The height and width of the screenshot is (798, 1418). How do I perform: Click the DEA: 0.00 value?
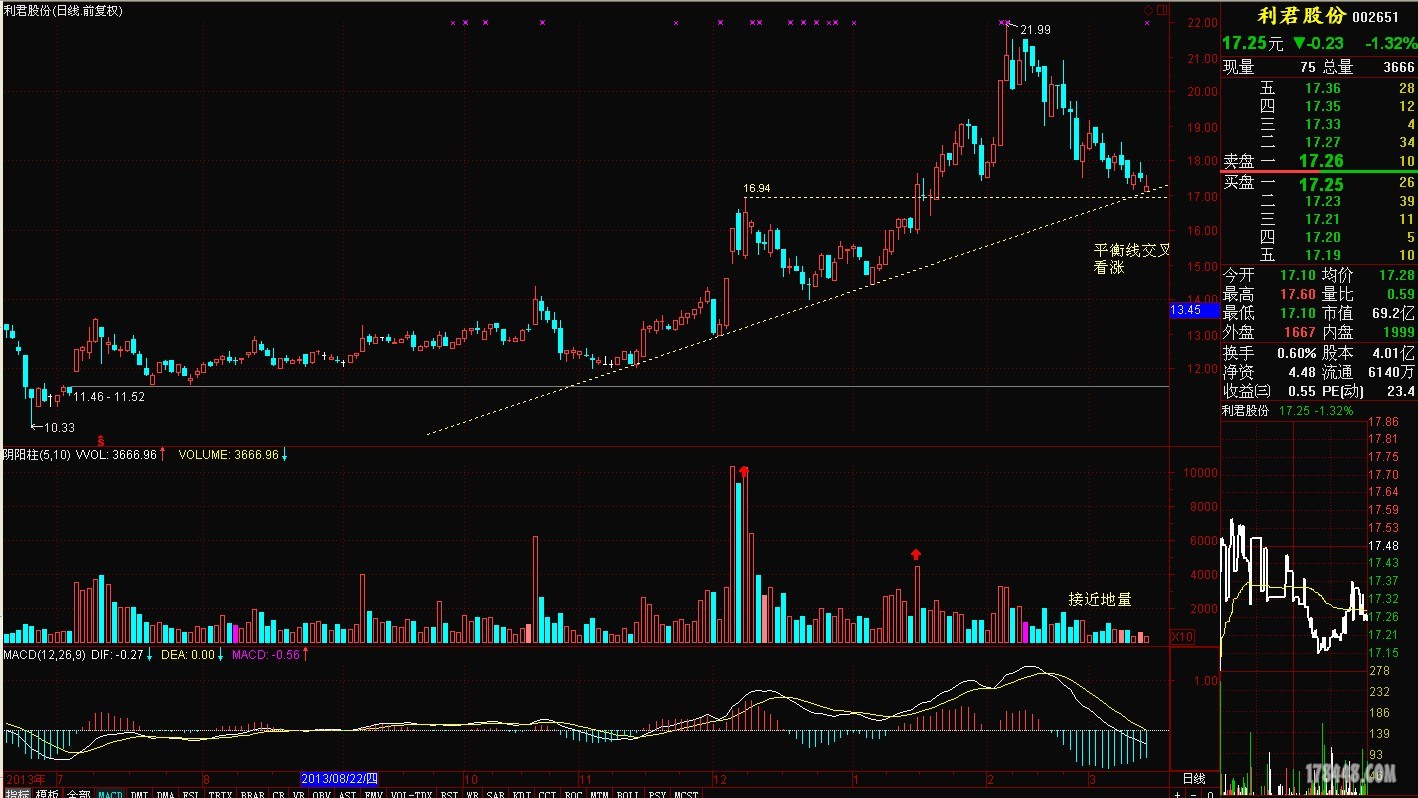[188, 654]
